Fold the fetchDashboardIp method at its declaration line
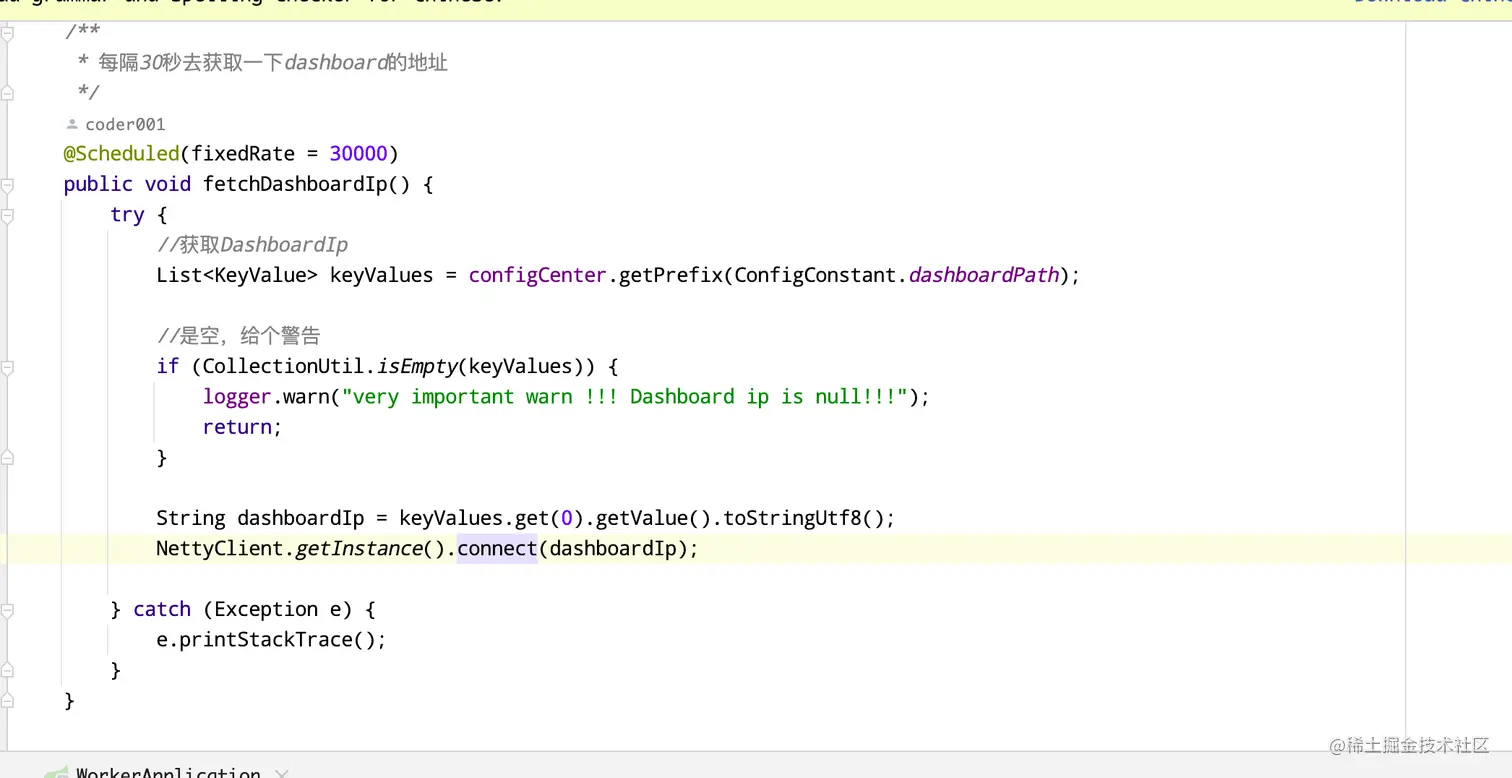This screenshot has width=1512, height=778. [x=8, y=185]
